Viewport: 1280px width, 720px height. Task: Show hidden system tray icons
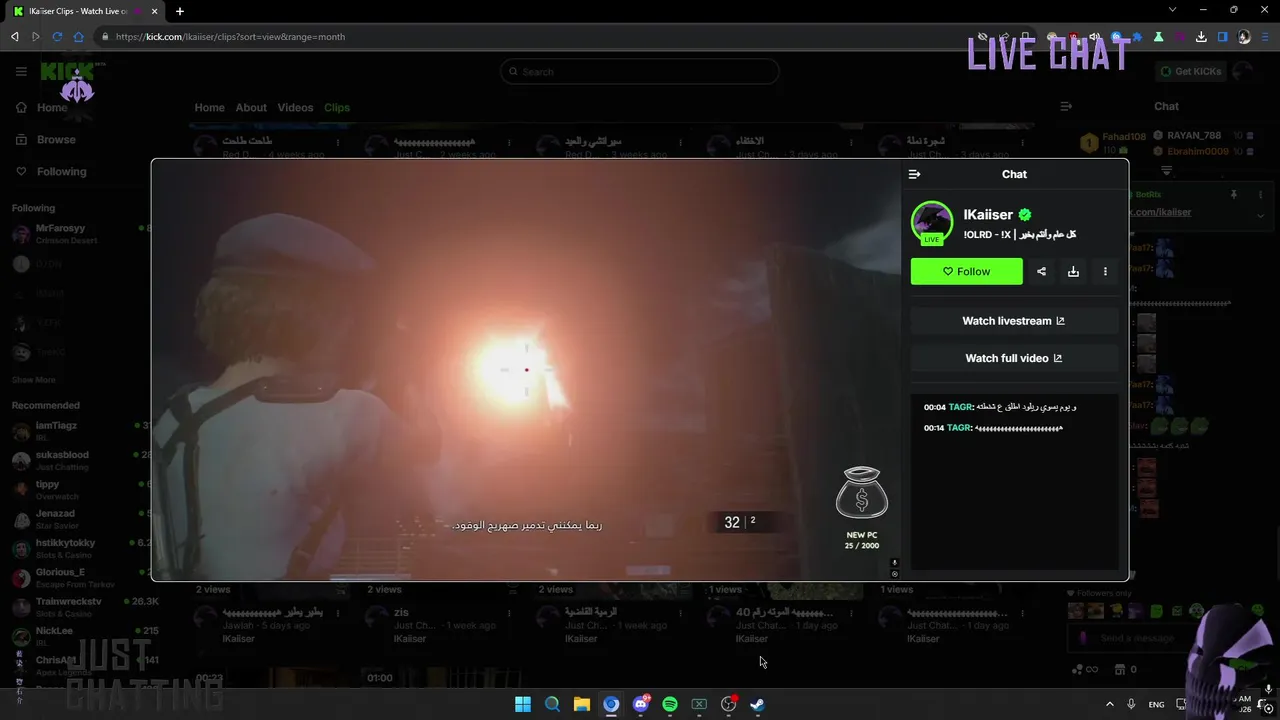pyautogui.click(x=1109, y=704)
